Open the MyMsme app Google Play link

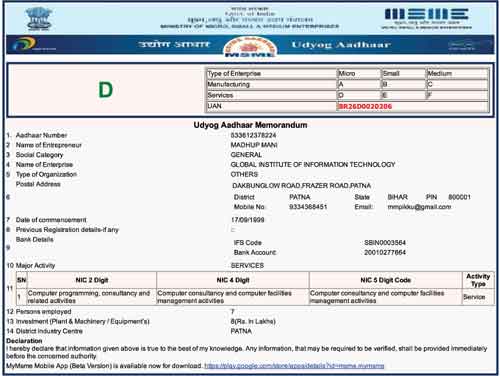pyautogui.click(x=294, y=366)
